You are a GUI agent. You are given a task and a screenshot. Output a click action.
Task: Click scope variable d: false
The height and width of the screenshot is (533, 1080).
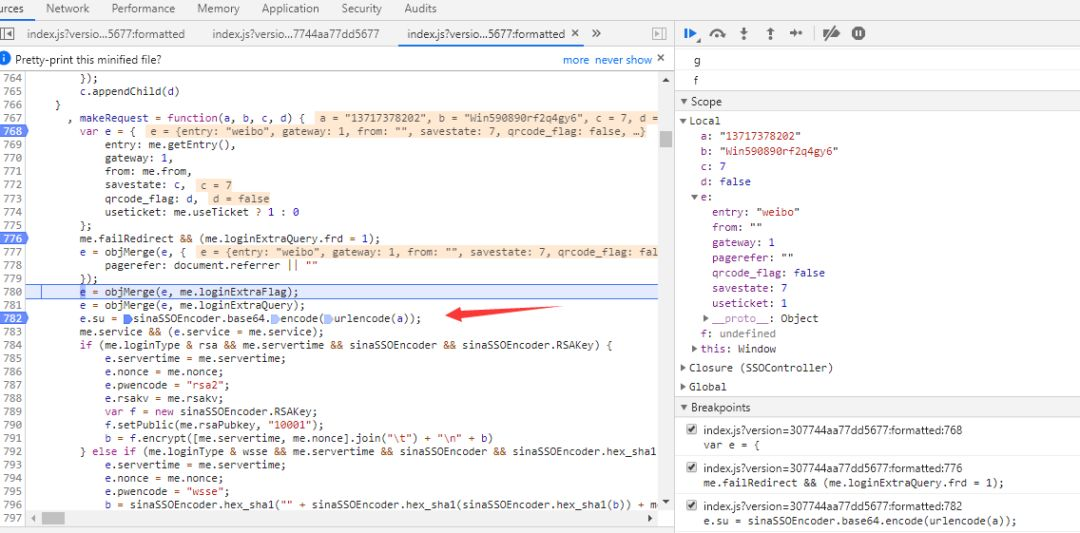725,182
